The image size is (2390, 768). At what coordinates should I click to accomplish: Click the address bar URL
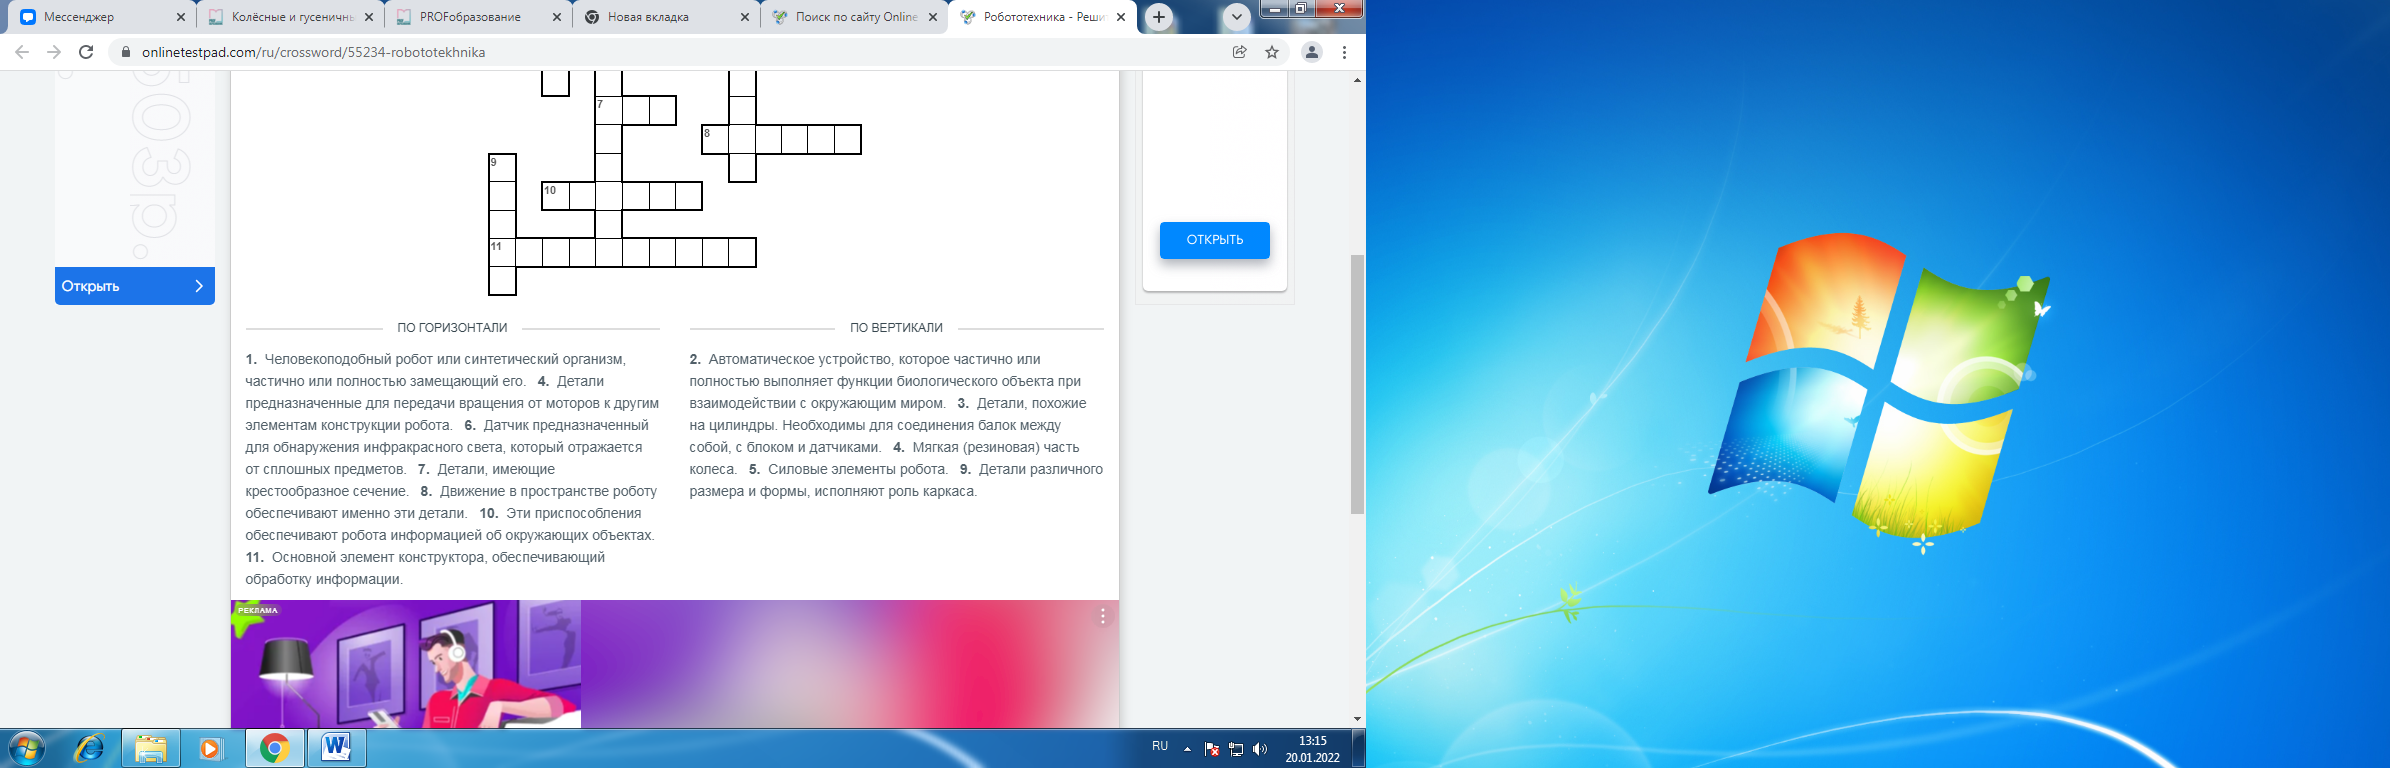[x=313, y=52]
